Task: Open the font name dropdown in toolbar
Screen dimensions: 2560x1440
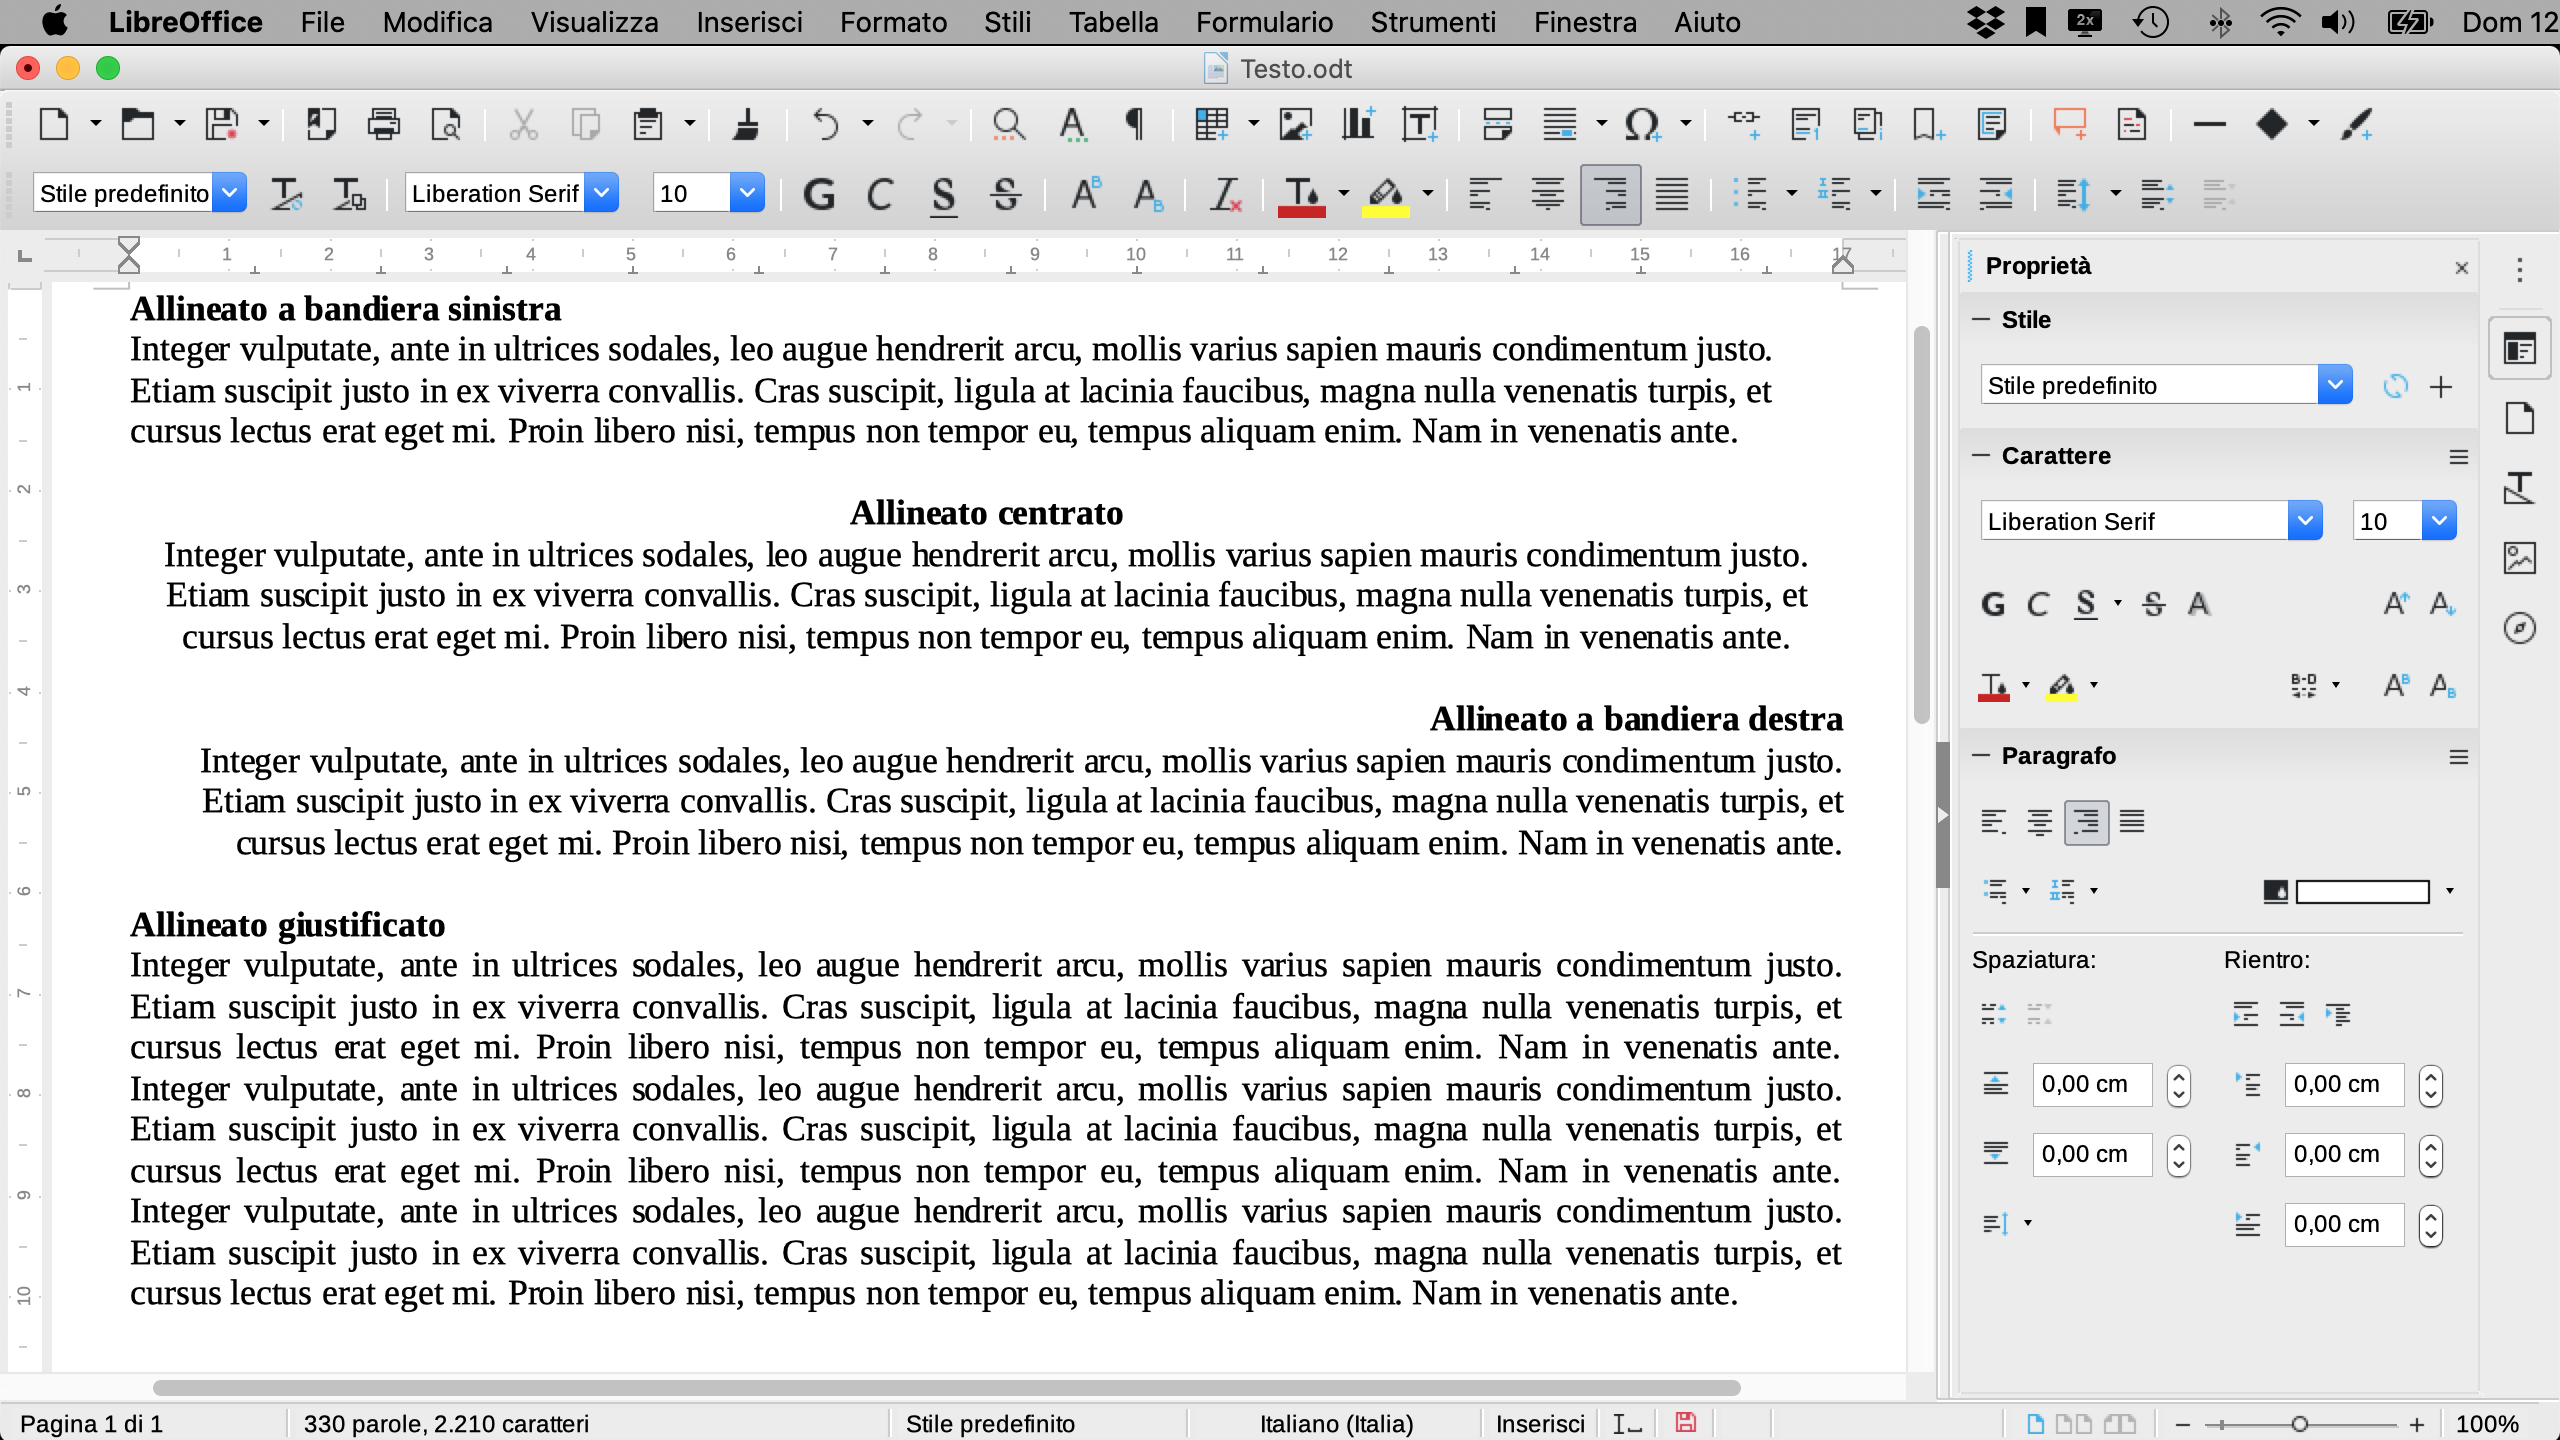Action: [602, 193]
